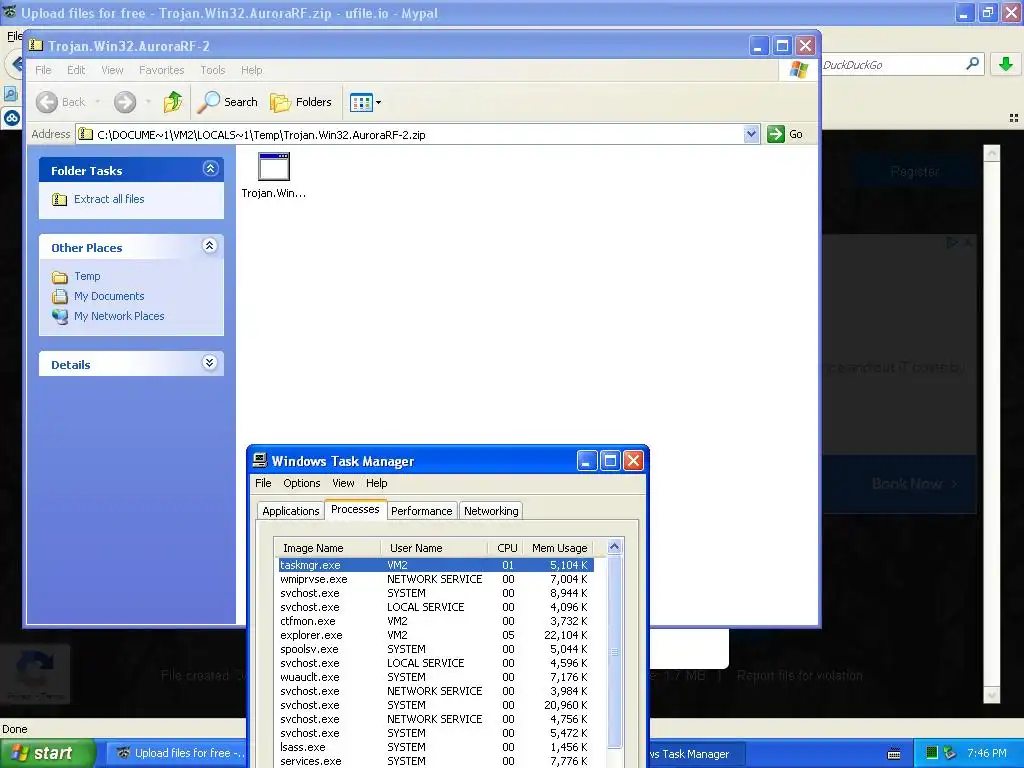Click the Explorer window title bar zip icon

tap(37, 46)
